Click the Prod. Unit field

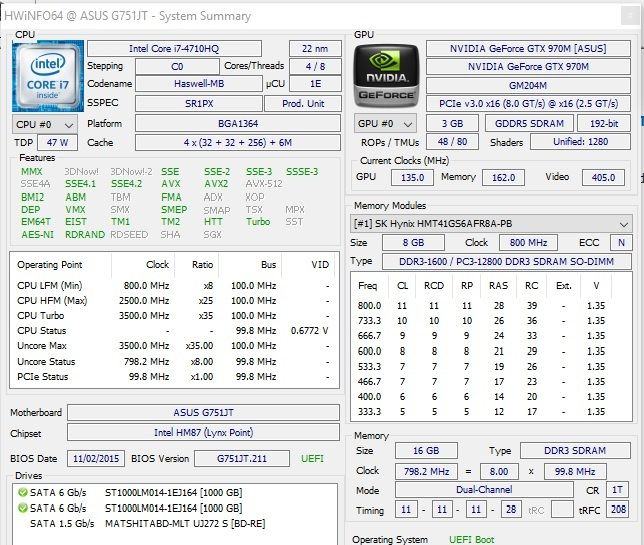303,103
